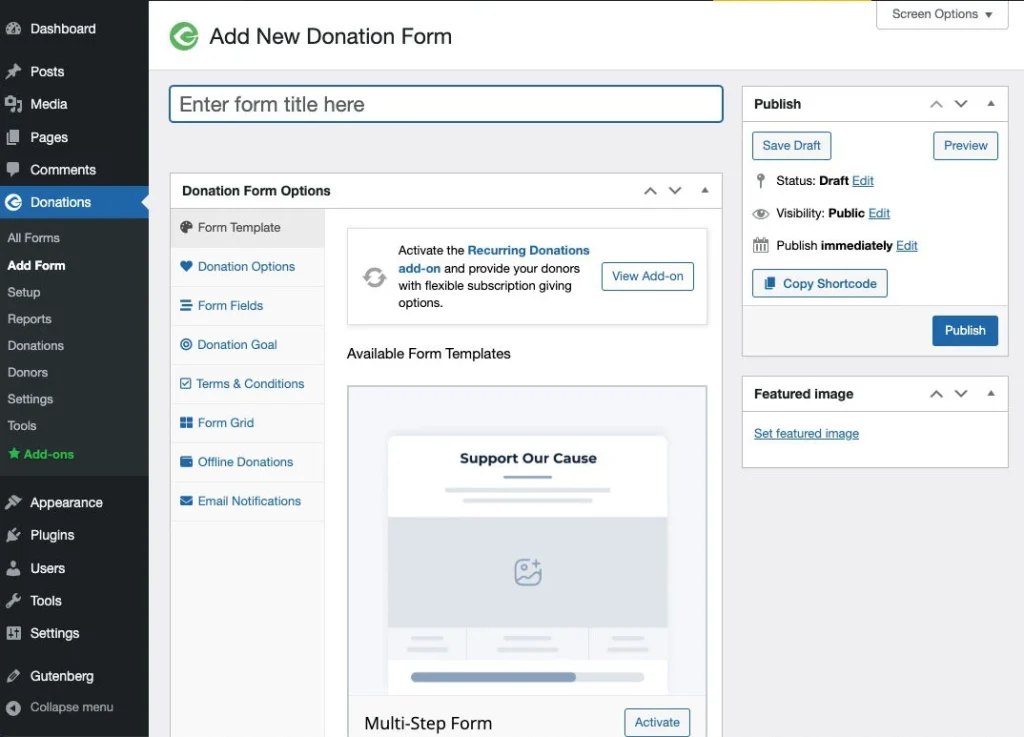The image size is (1024, 737).
Task: Click the Form Grid squares icon
Action: pos(186,422)
